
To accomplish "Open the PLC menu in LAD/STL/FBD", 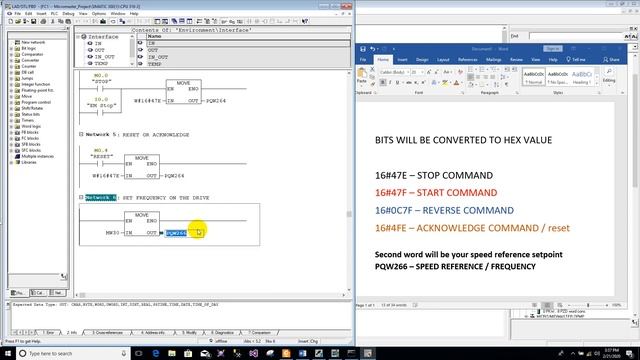I will tap(54, 13).
